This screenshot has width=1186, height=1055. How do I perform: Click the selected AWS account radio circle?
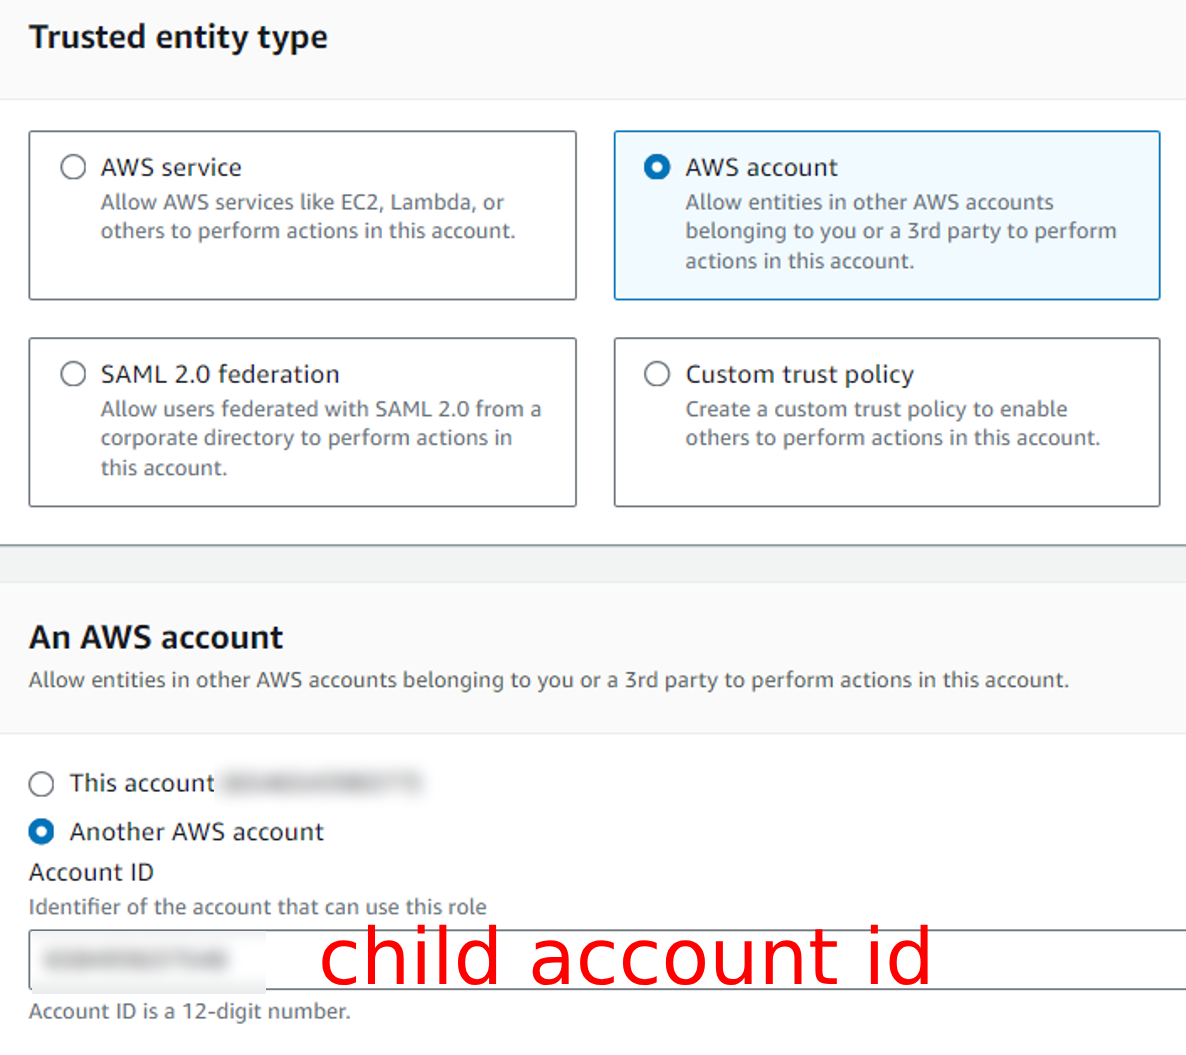pyautogui.click(x=657, y=167)
